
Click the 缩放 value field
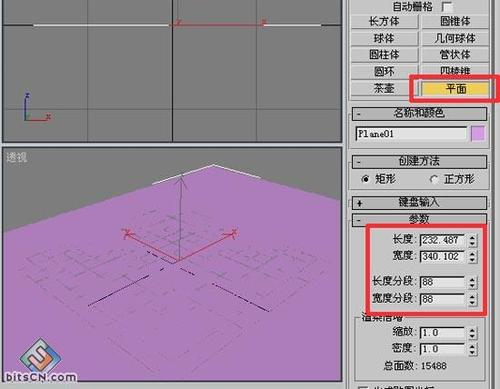[442, 333]
